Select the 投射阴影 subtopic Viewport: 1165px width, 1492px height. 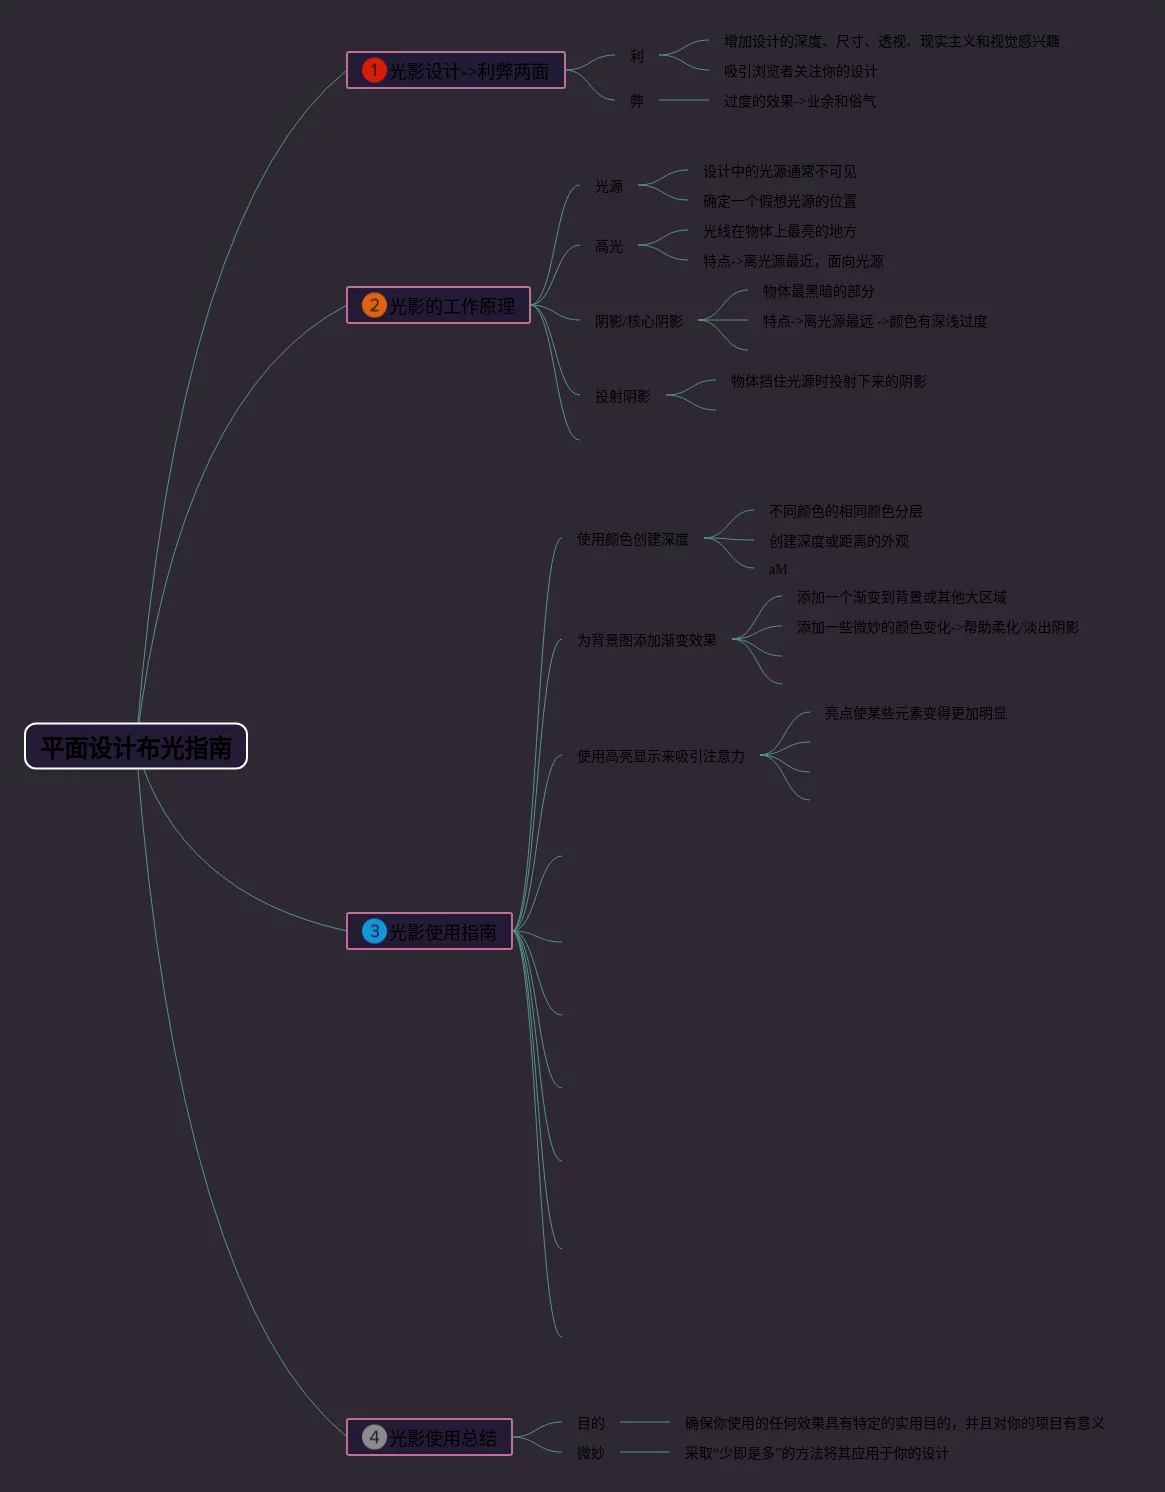(x=623, y=396)
